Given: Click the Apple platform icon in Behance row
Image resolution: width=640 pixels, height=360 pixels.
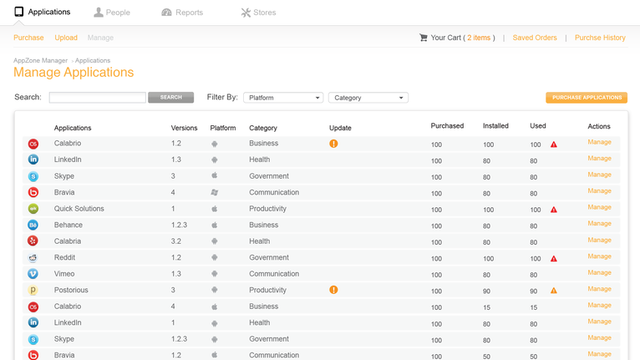Looking at the screenshot, I should click(214, 225).
